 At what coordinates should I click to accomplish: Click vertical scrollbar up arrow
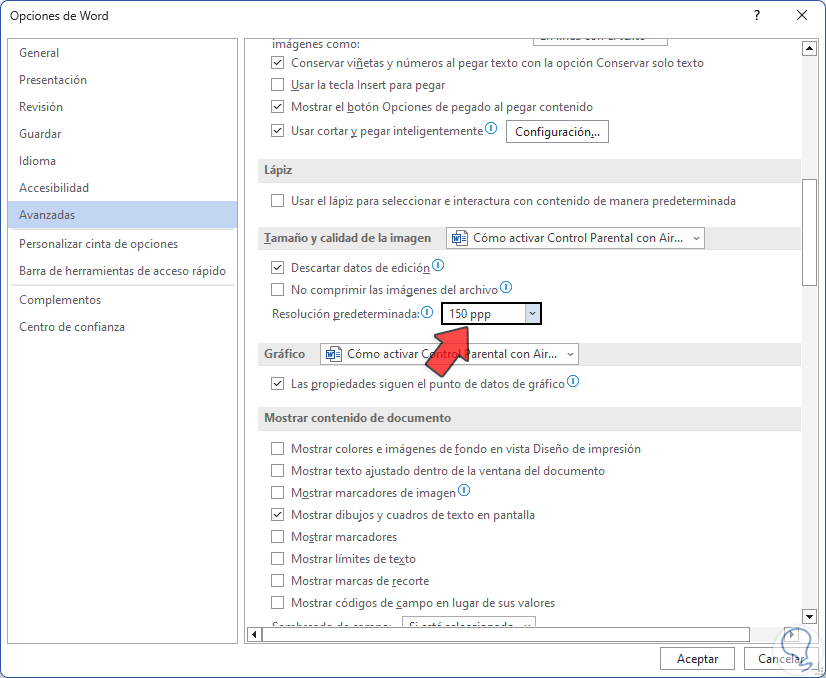tap(809, 49)
